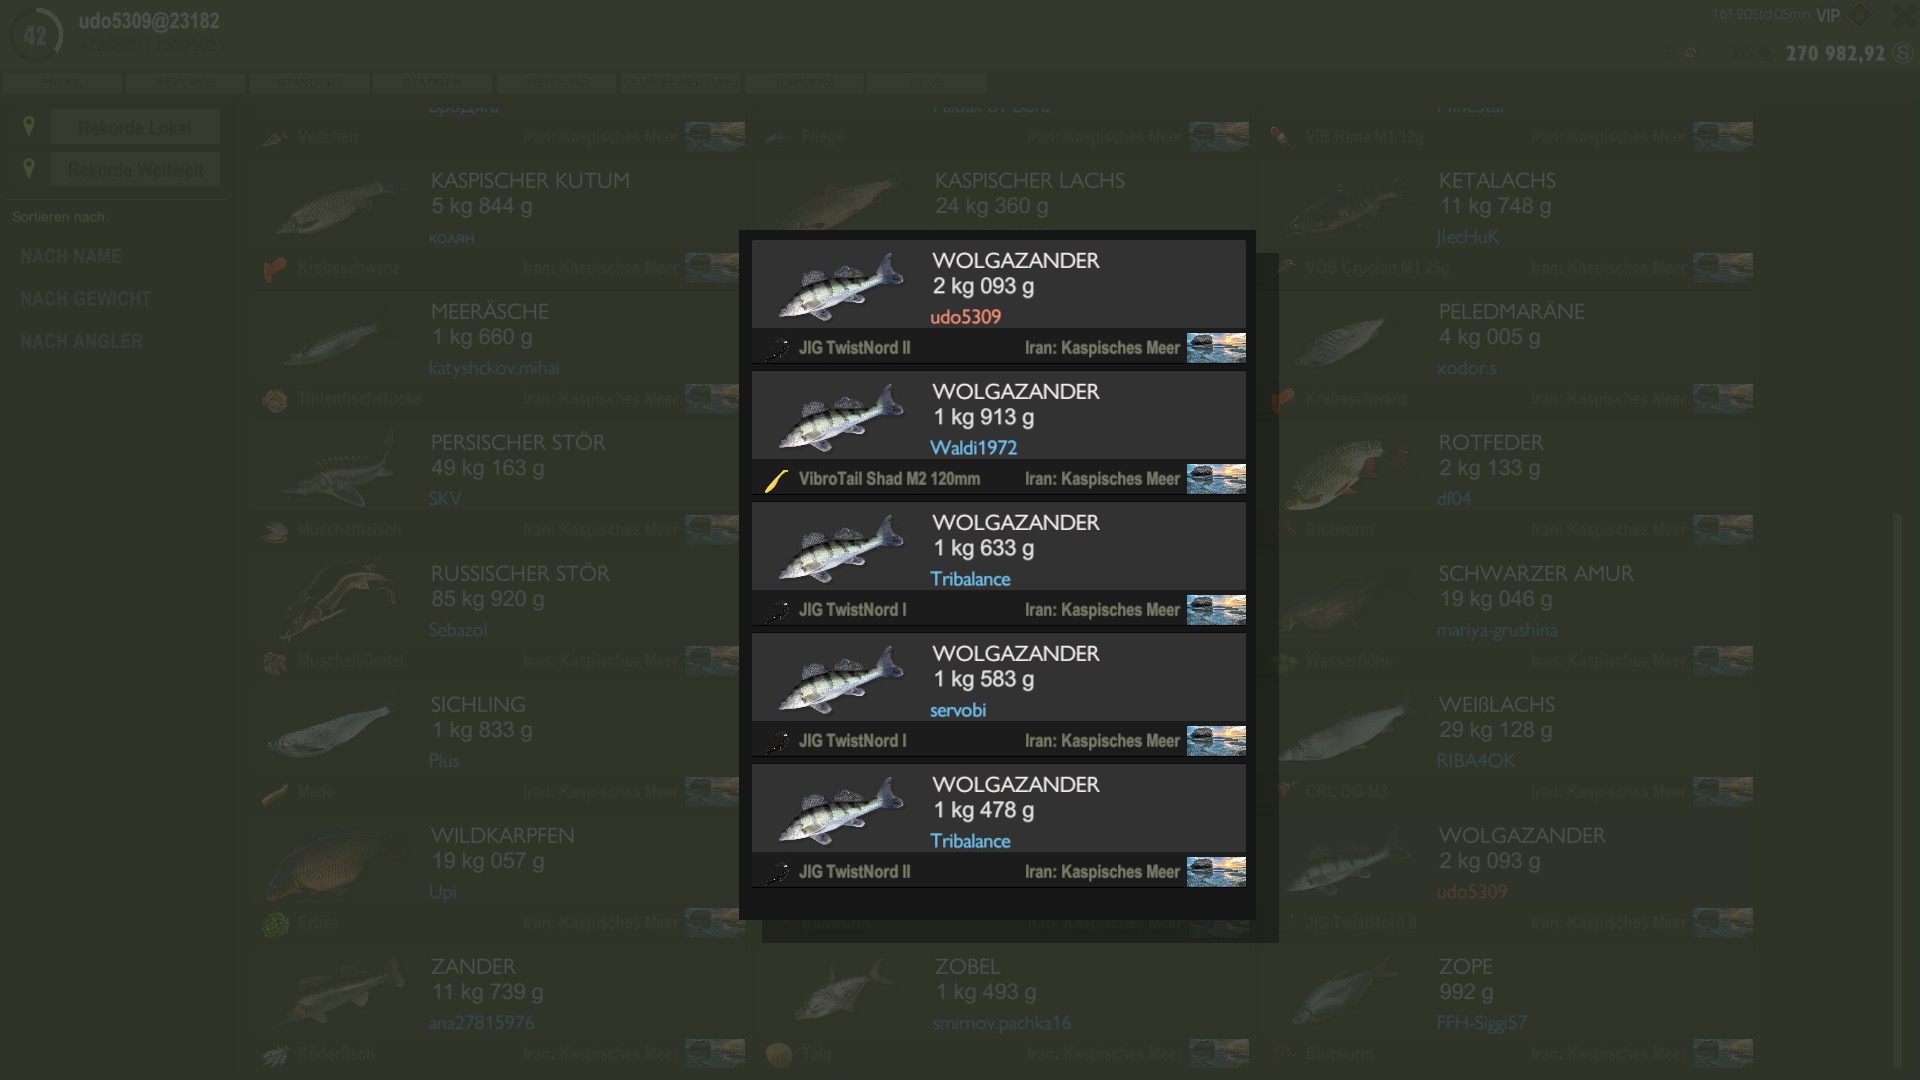Click the Wolgazander fish image in Waldi1972's row

841,417
